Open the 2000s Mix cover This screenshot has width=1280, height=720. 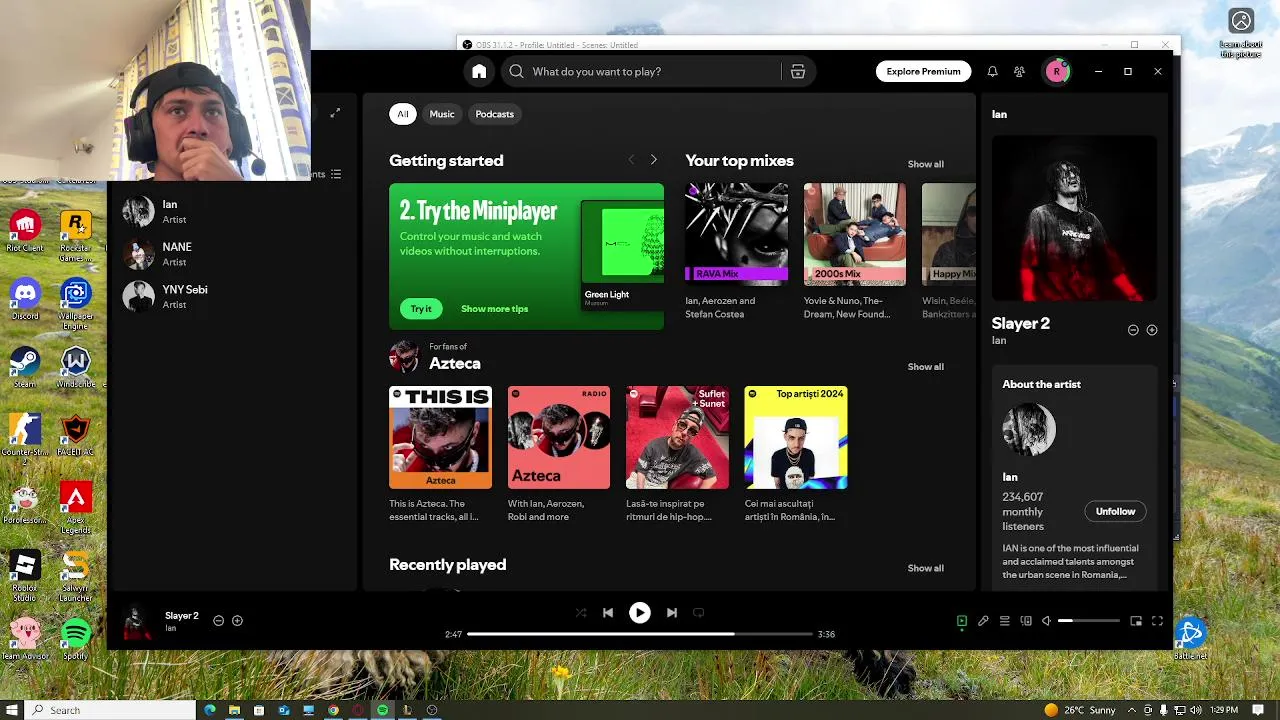coord(855,234)
